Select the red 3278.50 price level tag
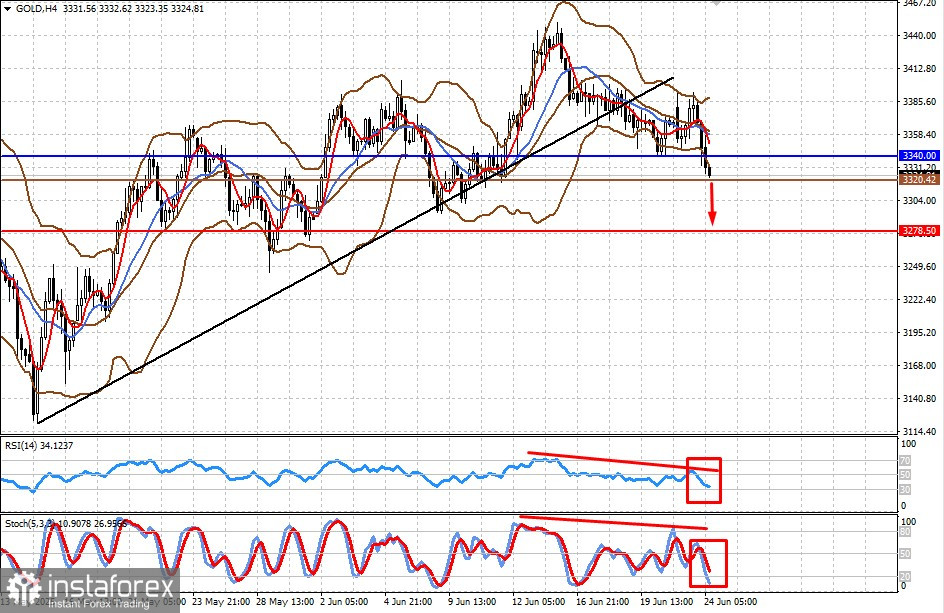This screenshot has height=613, width=944. click(x=919, y=231)
